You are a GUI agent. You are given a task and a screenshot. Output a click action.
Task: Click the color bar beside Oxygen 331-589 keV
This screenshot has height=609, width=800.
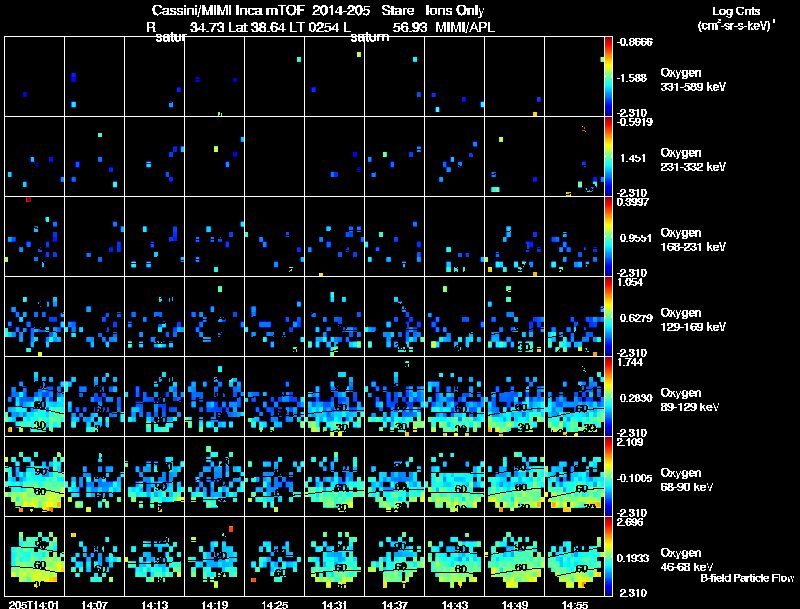pyautogui.click(x=610, y=76)
